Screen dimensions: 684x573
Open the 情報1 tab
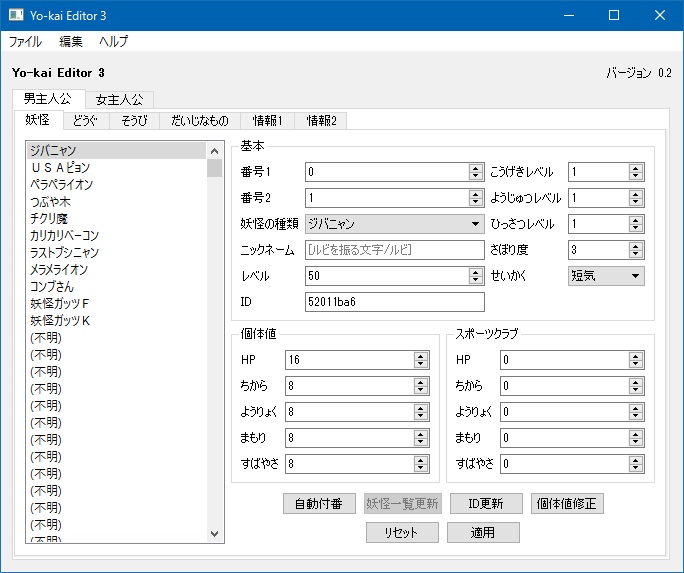click(267, 121)
